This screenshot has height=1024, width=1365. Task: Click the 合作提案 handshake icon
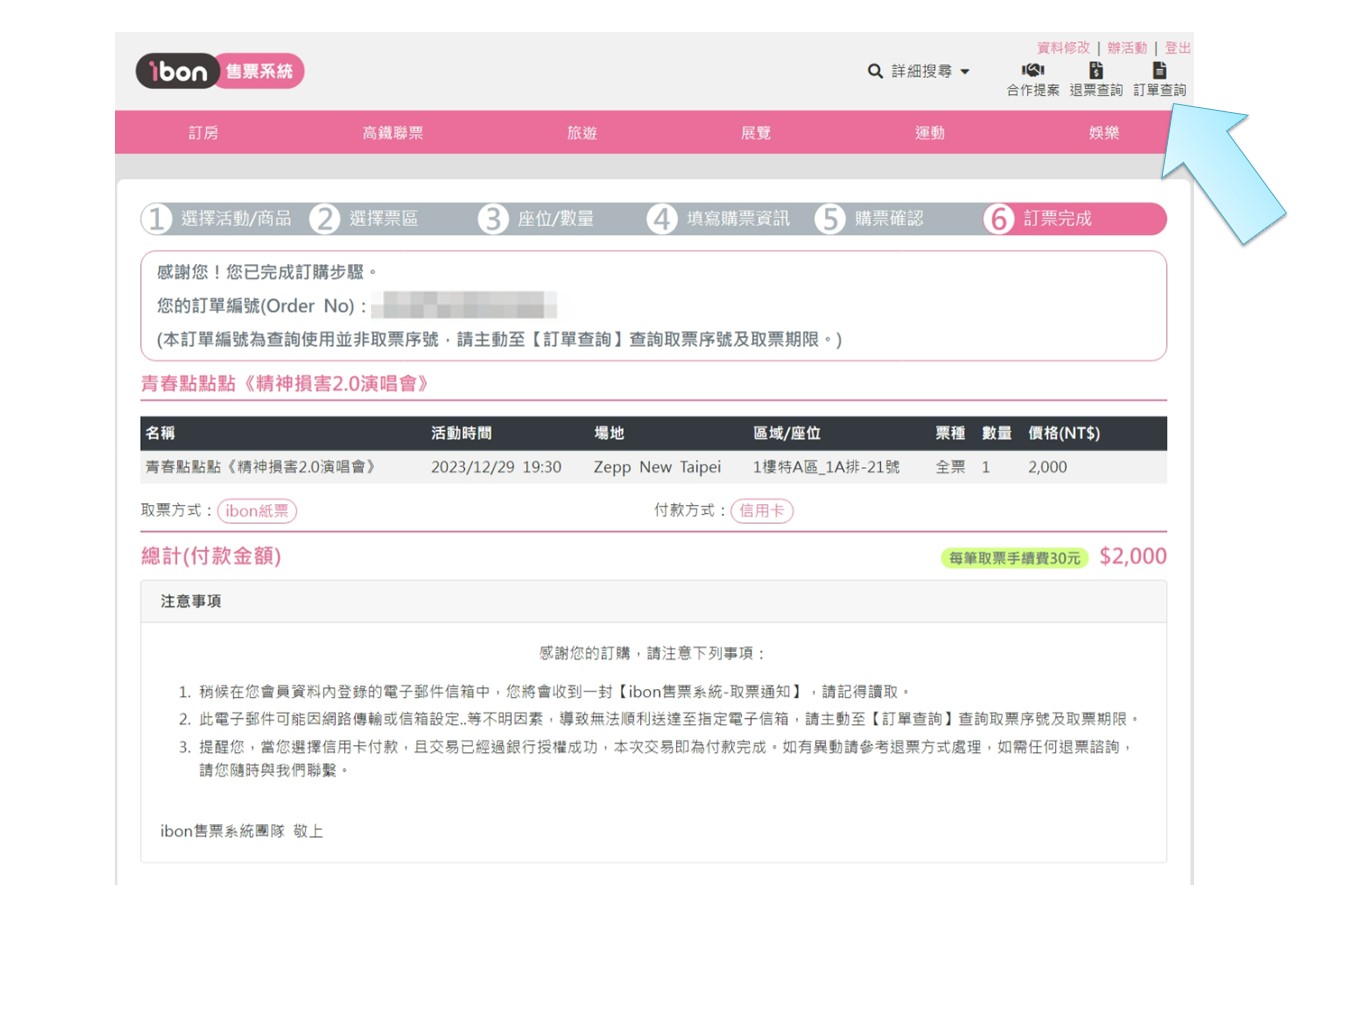coord(1032,70)
